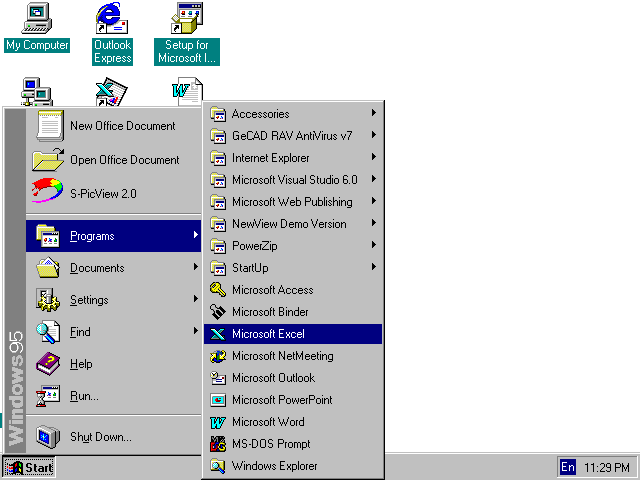The image size is (640, 480).
Task: Expand the Find submenu arrow
Action: click(x=196, y=331)
